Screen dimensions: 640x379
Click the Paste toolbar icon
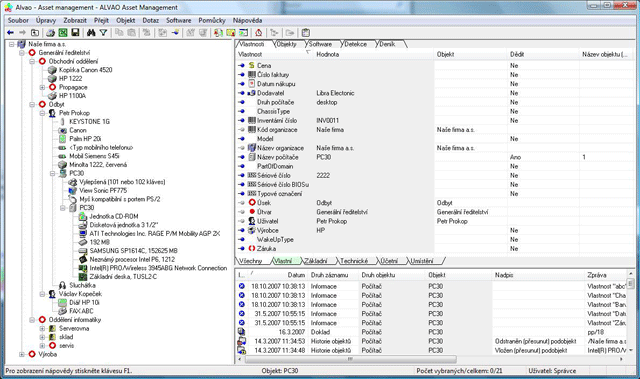(x=131, y=33)
